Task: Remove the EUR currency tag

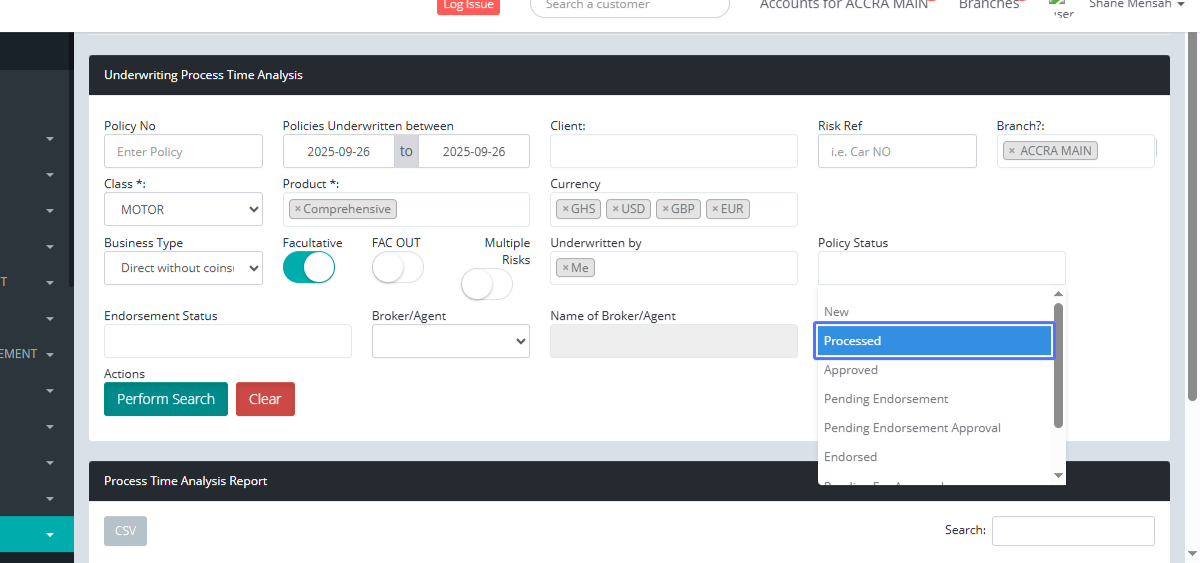Action: [715, 209]
